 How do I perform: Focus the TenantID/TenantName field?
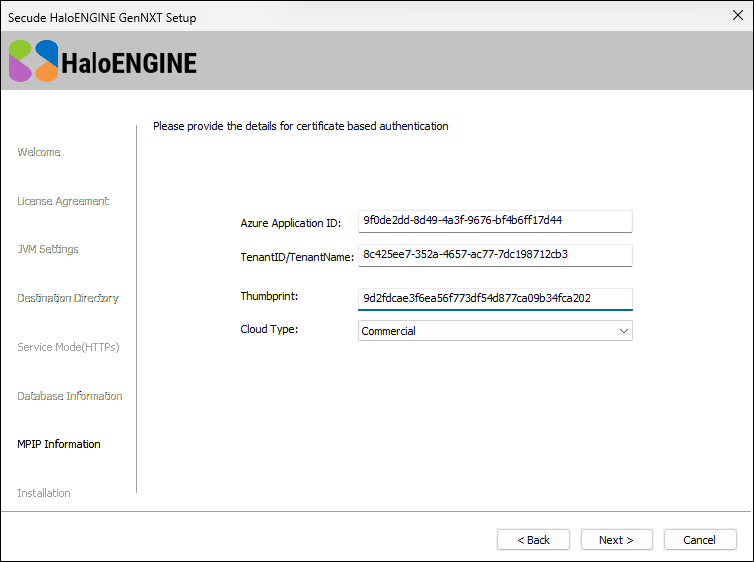click(495, 255)
